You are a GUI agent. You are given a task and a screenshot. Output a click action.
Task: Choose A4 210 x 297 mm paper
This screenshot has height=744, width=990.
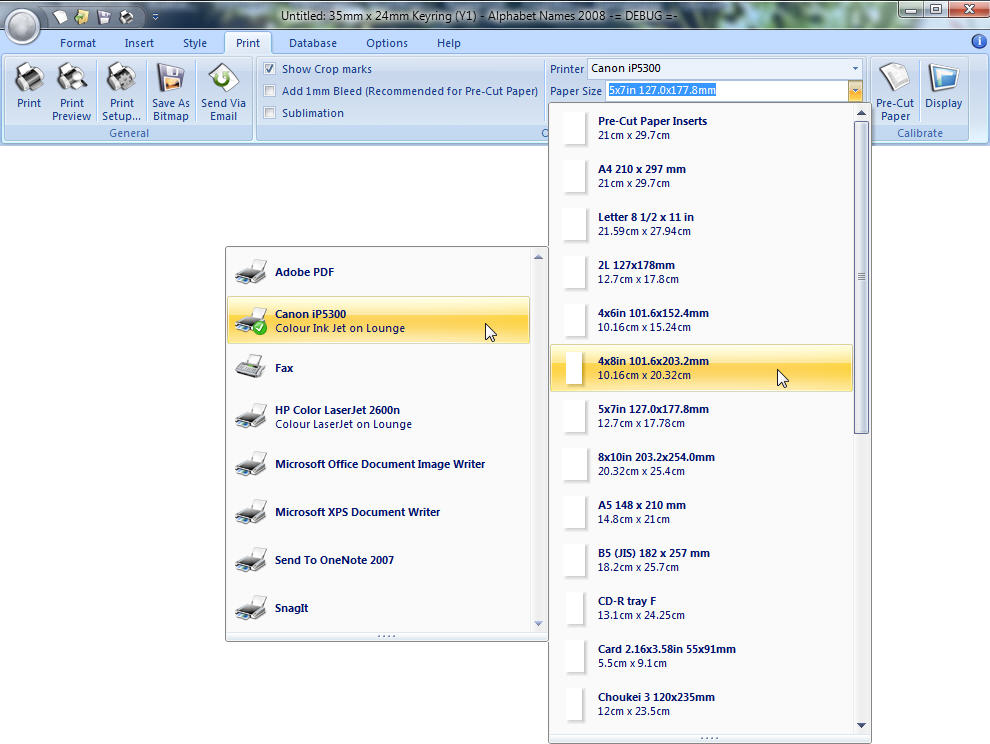click(701, 176)
